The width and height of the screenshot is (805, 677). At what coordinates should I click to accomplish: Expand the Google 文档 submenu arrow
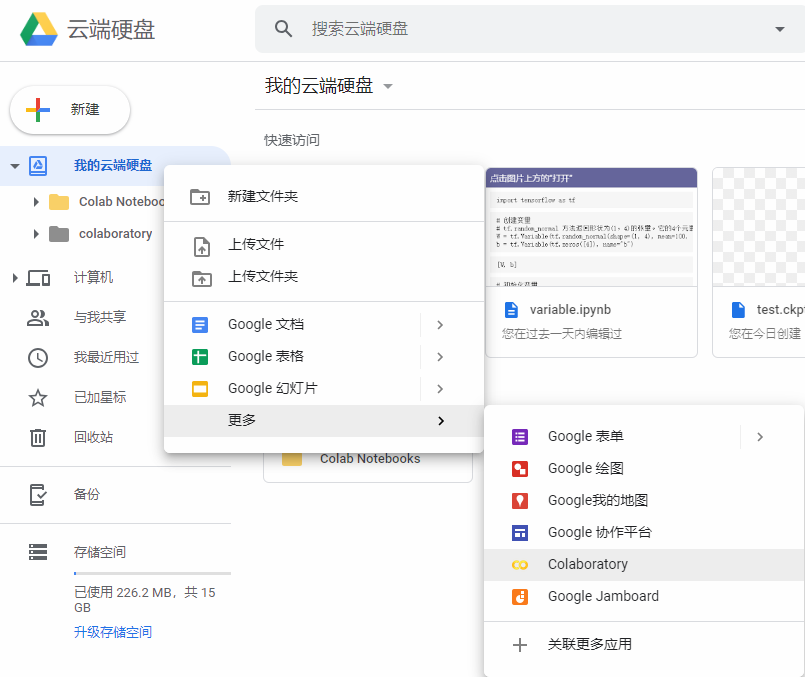click(440, 325)
